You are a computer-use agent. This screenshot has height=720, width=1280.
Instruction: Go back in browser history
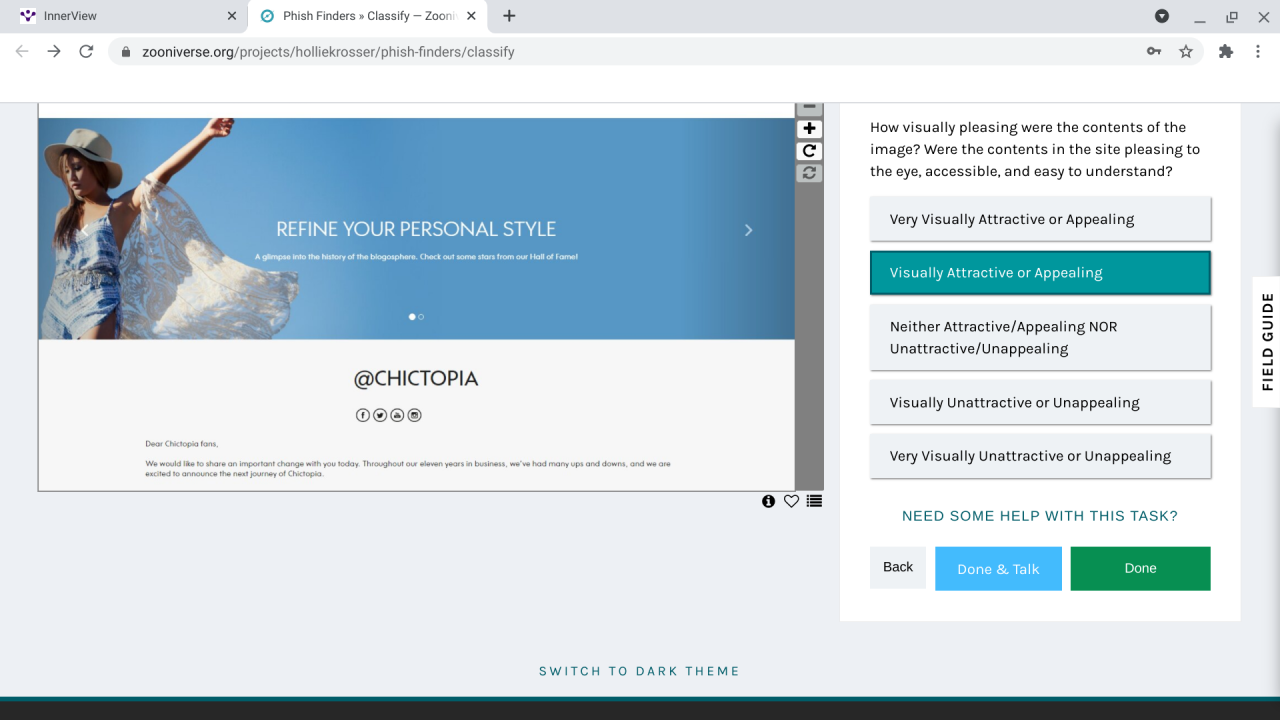pyautogui.click(x=22, y=51)
